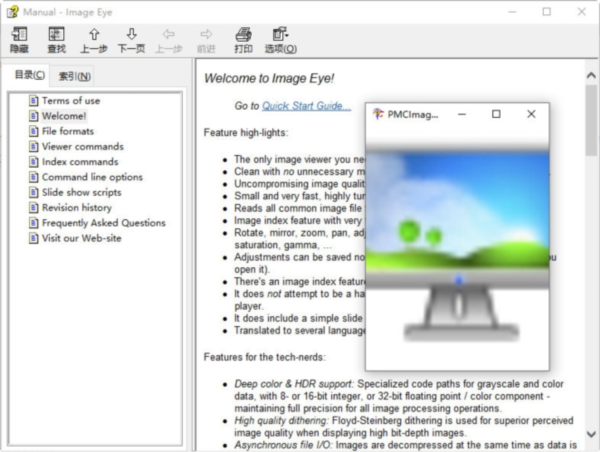Switch to the Contents (目录) tab
Viewport: 600px width, 452px height.
pyautogui.click(x=29, y=75)
